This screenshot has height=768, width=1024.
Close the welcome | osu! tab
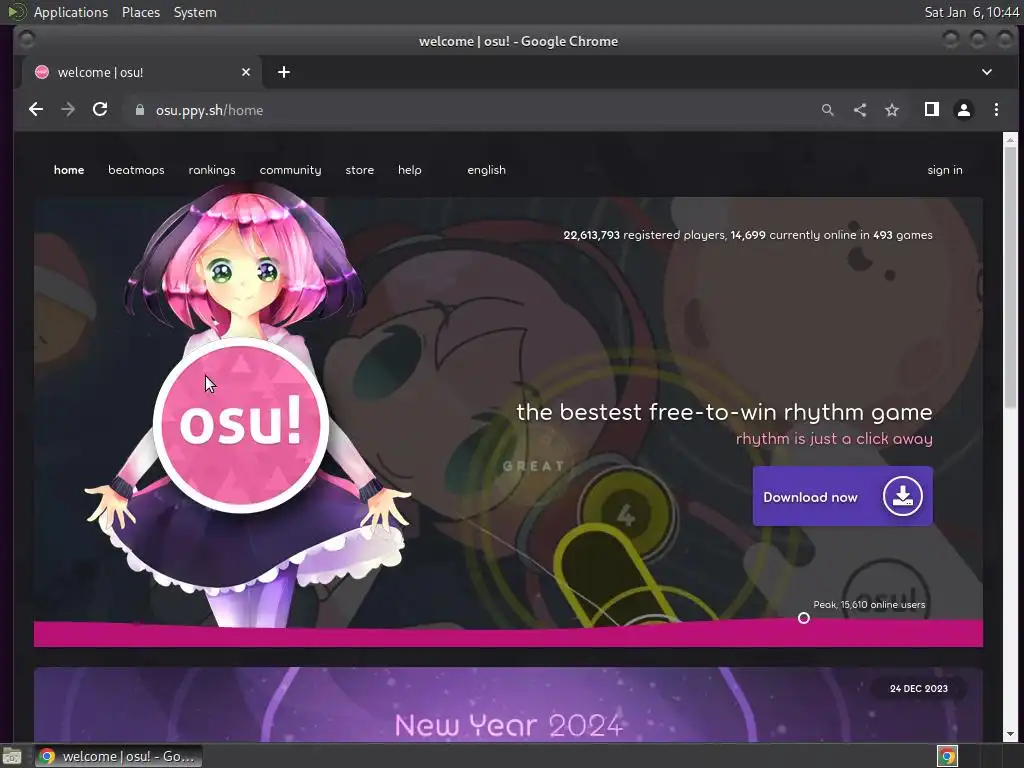(246, 72)
